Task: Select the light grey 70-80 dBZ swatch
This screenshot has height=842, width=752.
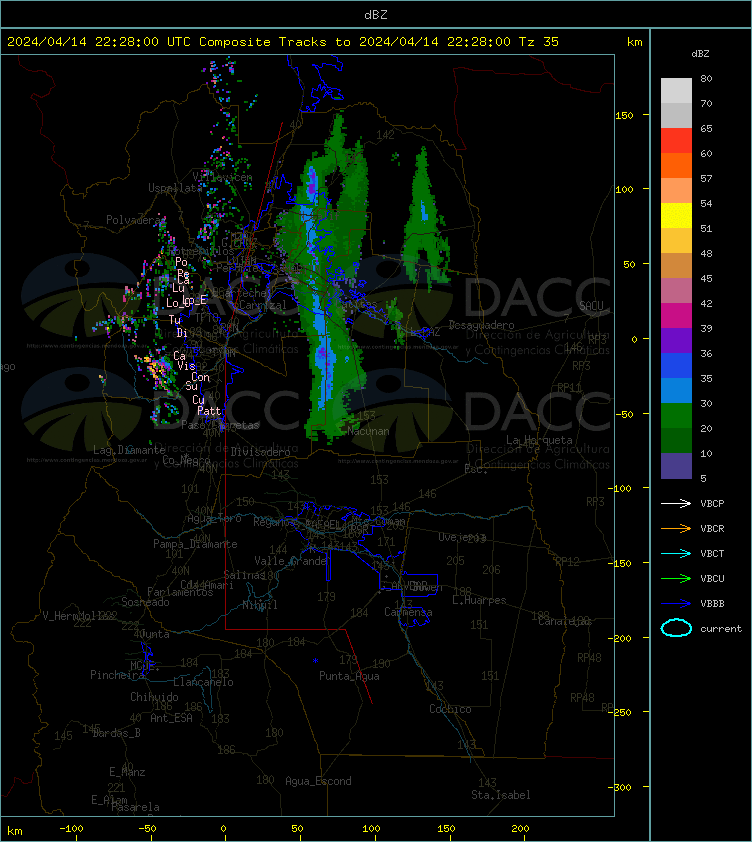Action: click(x=676, y=91)
